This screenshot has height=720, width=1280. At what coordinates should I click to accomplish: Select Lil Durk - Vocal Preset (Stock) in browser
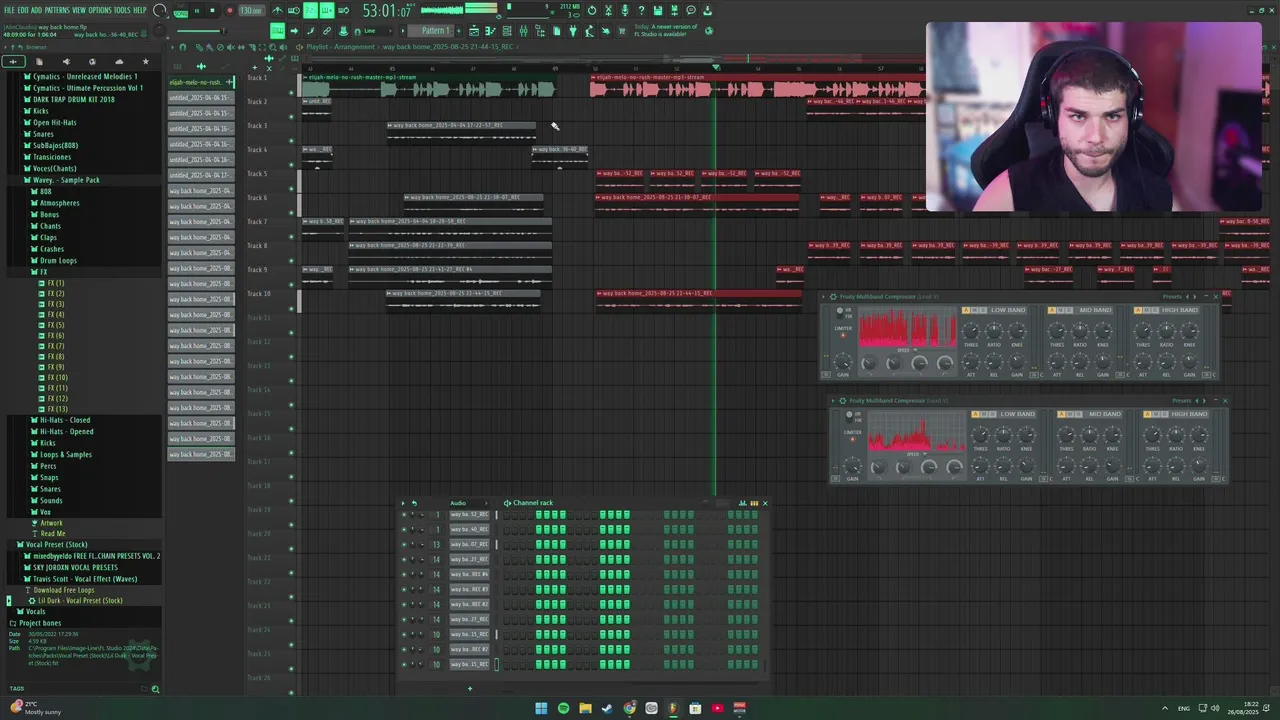coord(80,601)
